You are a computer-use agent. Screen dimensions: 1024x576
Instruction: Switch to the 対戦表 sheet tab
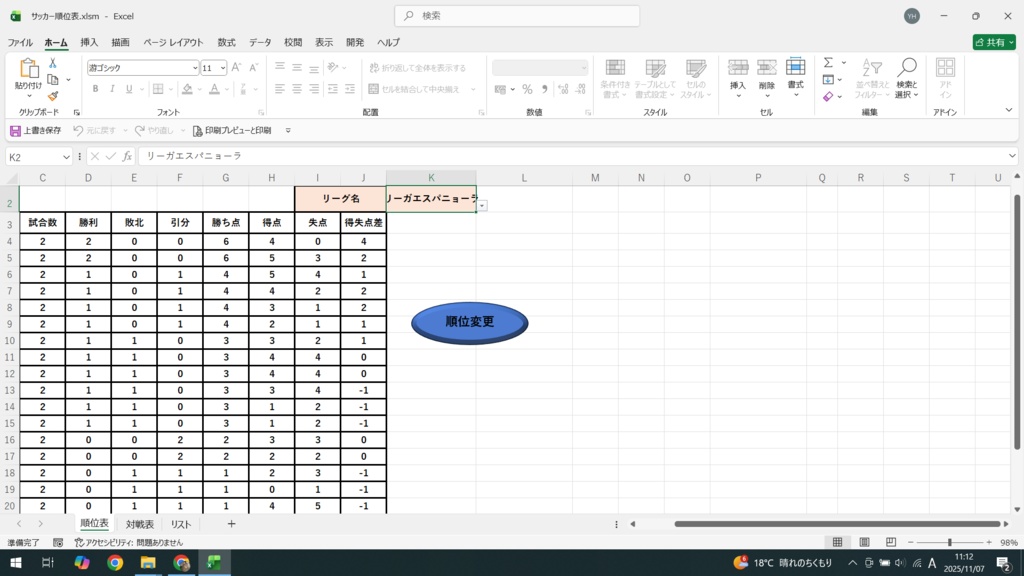click(x=140, y=524)
